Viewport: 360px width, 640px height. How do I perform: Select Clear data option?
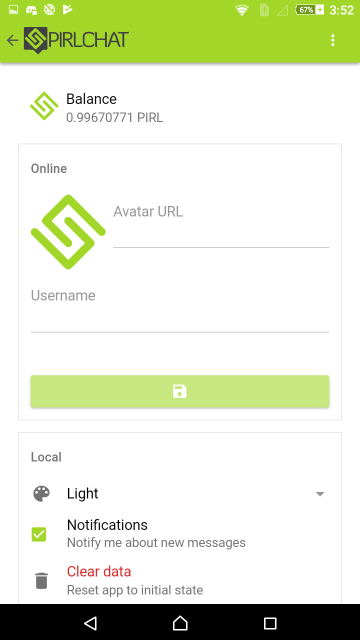[99, 571]
